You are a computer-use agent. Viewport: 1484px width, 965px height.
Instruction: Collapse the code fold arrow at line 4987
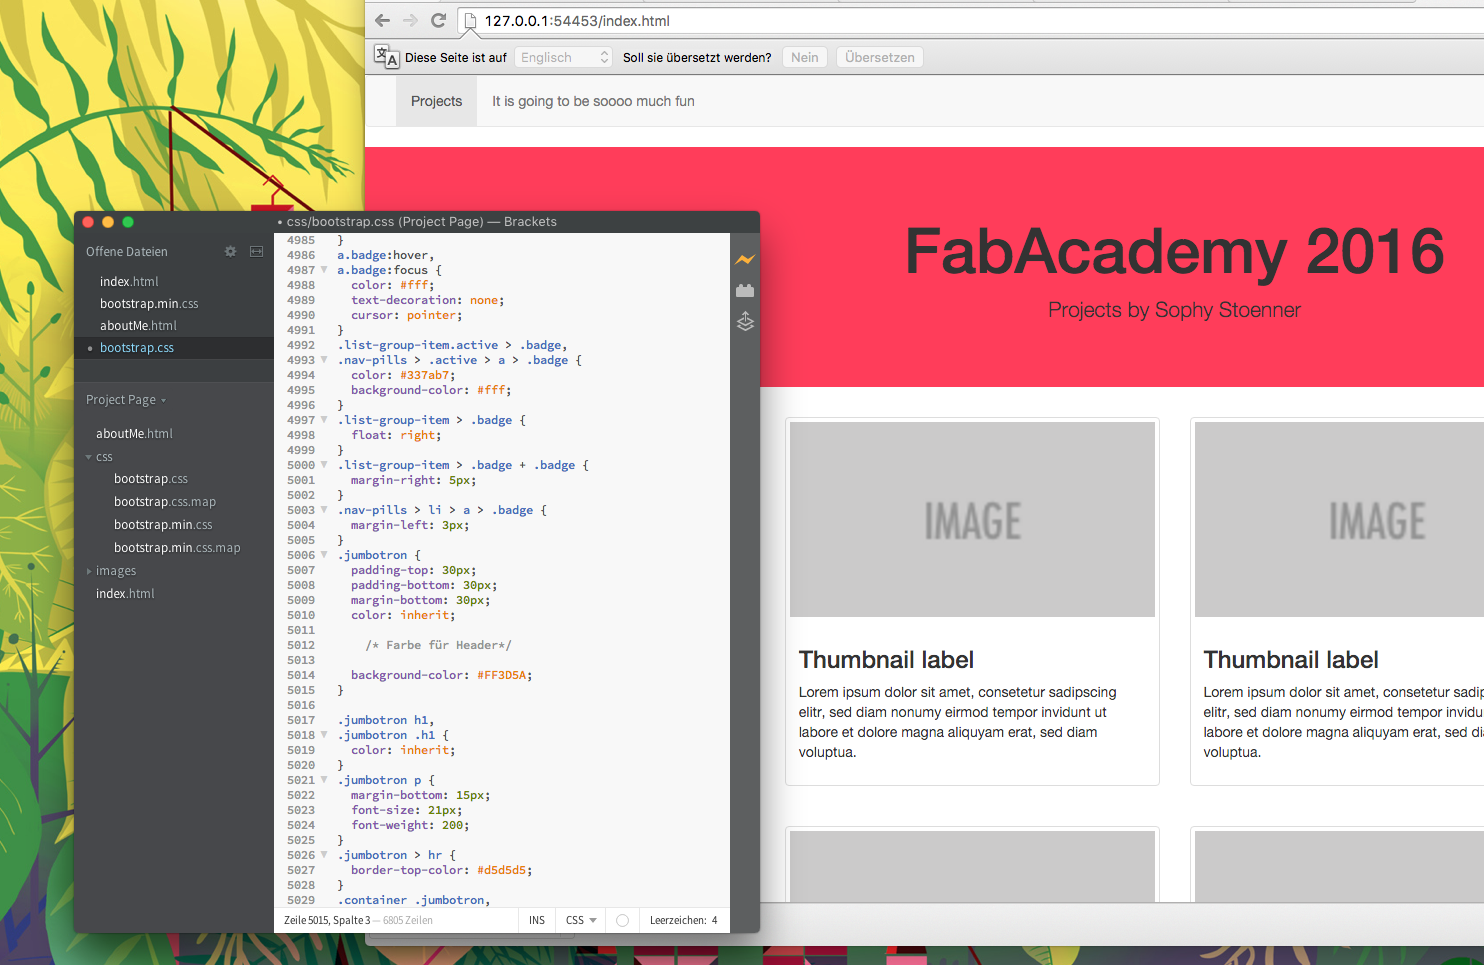[324, 270]
